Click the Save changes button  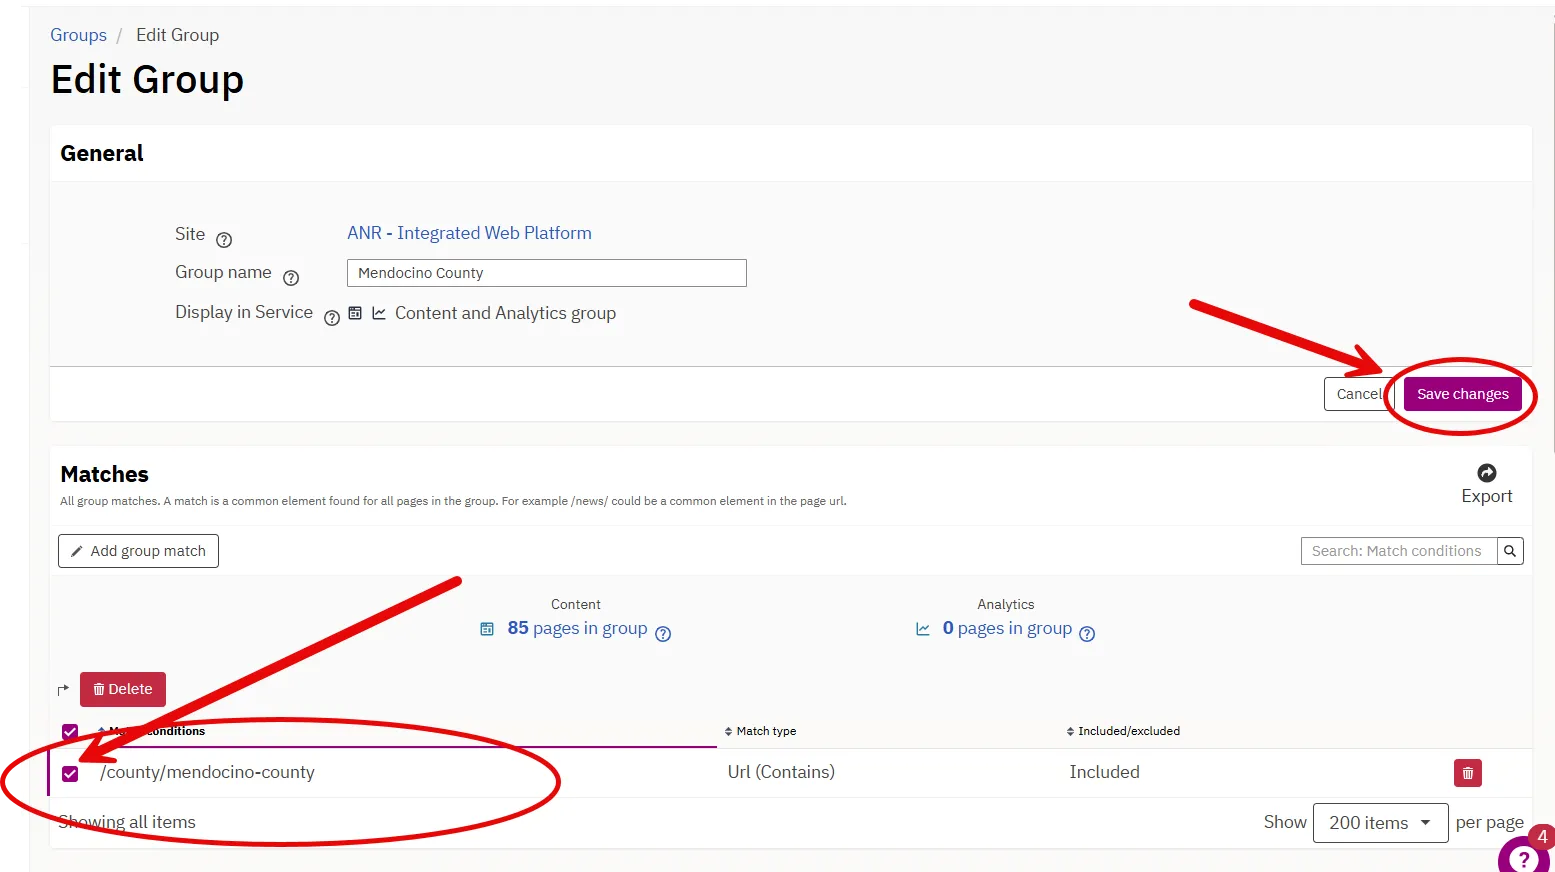pyautogui.click(x=1461, y=393)
